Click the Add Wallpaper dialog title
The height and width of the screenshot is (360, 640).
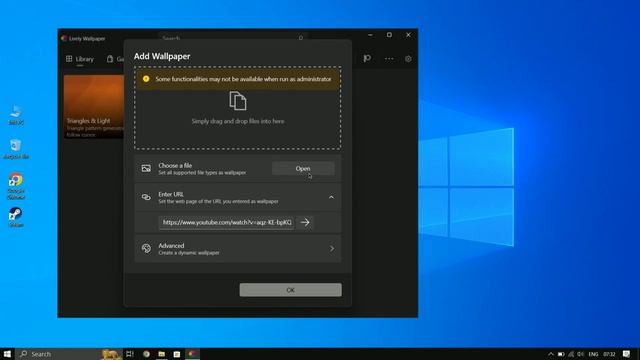[x=162, y=56]
